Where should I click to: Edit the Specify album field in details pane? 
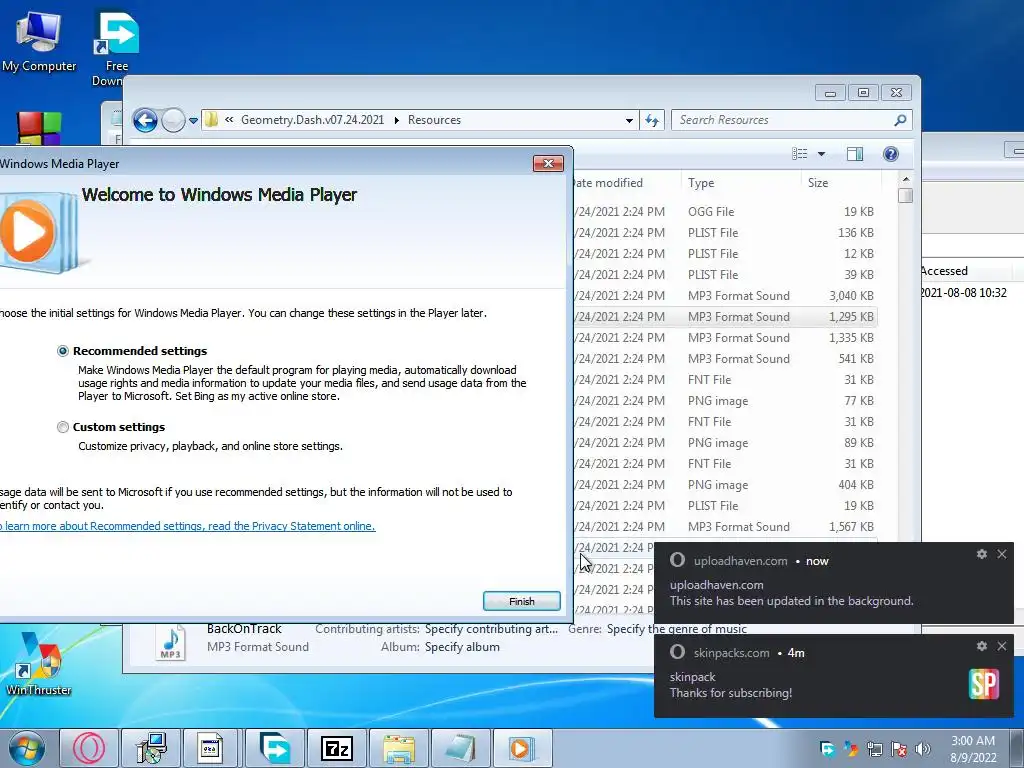(462, 647)
